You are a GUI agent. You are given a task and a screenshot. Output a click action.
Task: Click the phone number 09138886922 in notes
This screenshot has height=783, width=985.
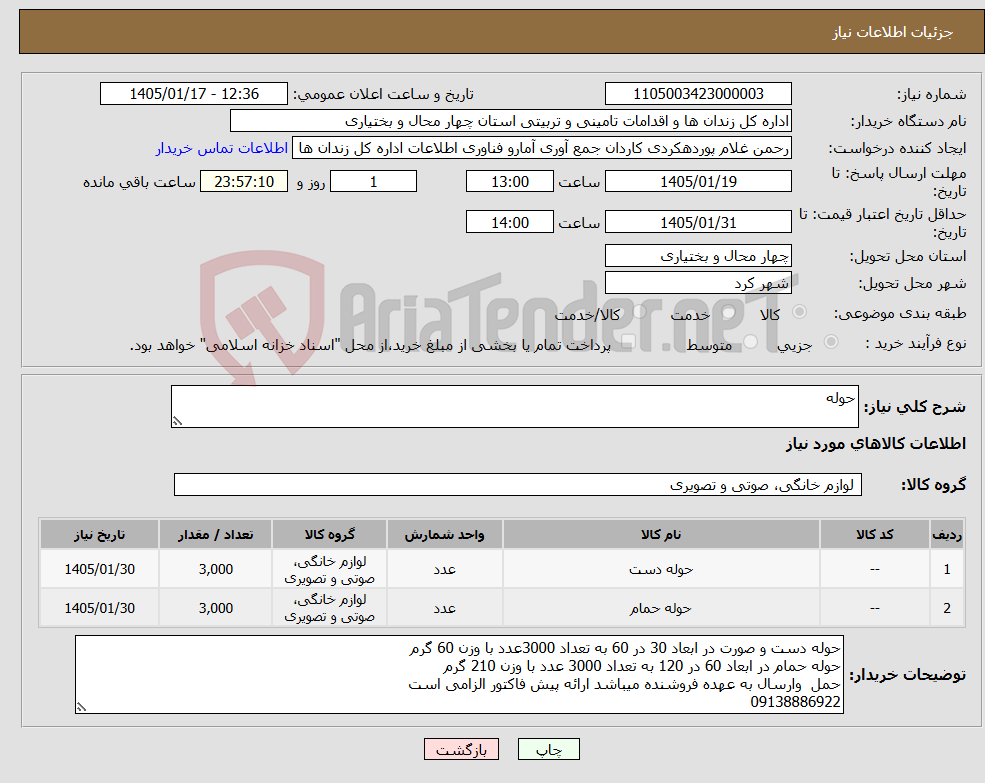(795, 702)
